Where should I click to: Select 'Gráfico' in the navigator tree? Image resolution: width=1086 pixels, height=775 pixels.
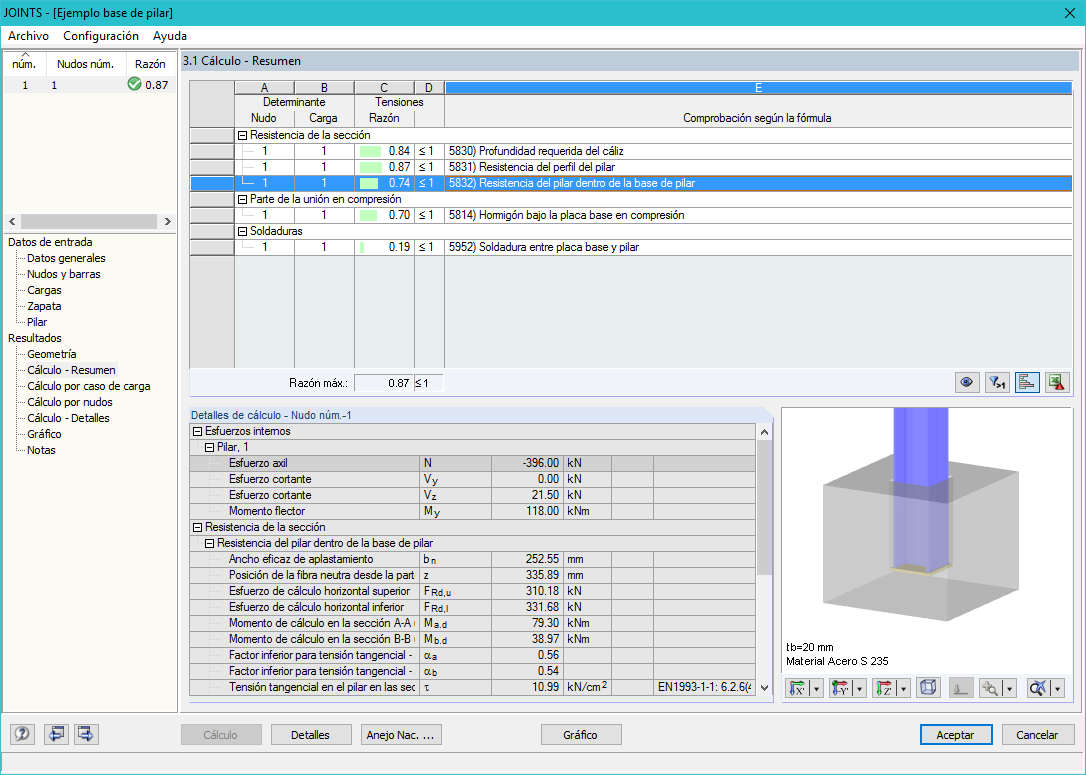click(x=44, y=434)
